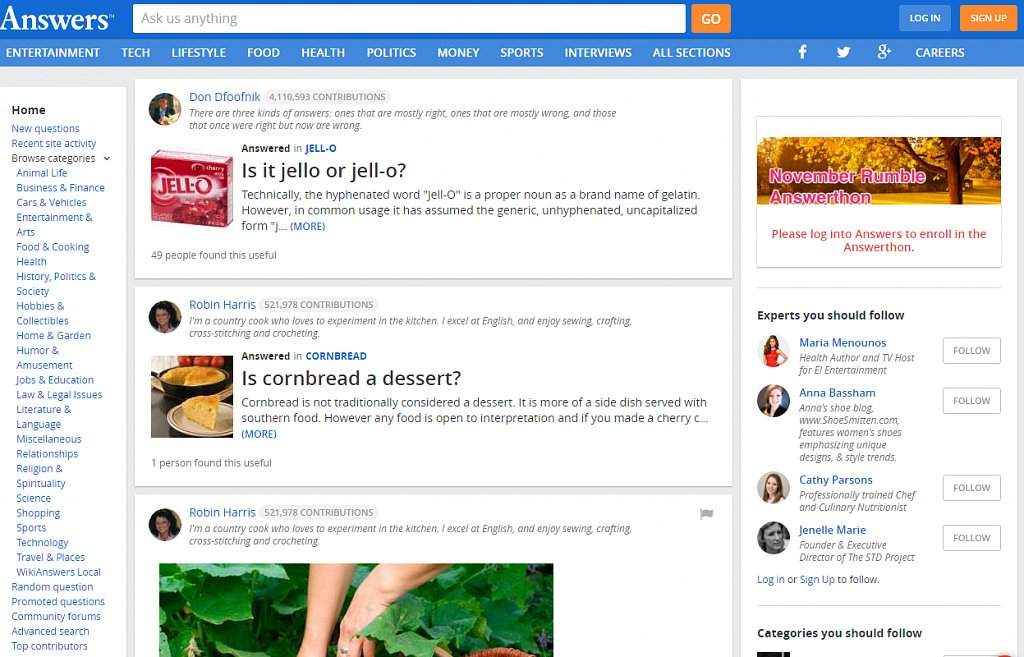Open ALL SECTIONS menu

[692, 53]
